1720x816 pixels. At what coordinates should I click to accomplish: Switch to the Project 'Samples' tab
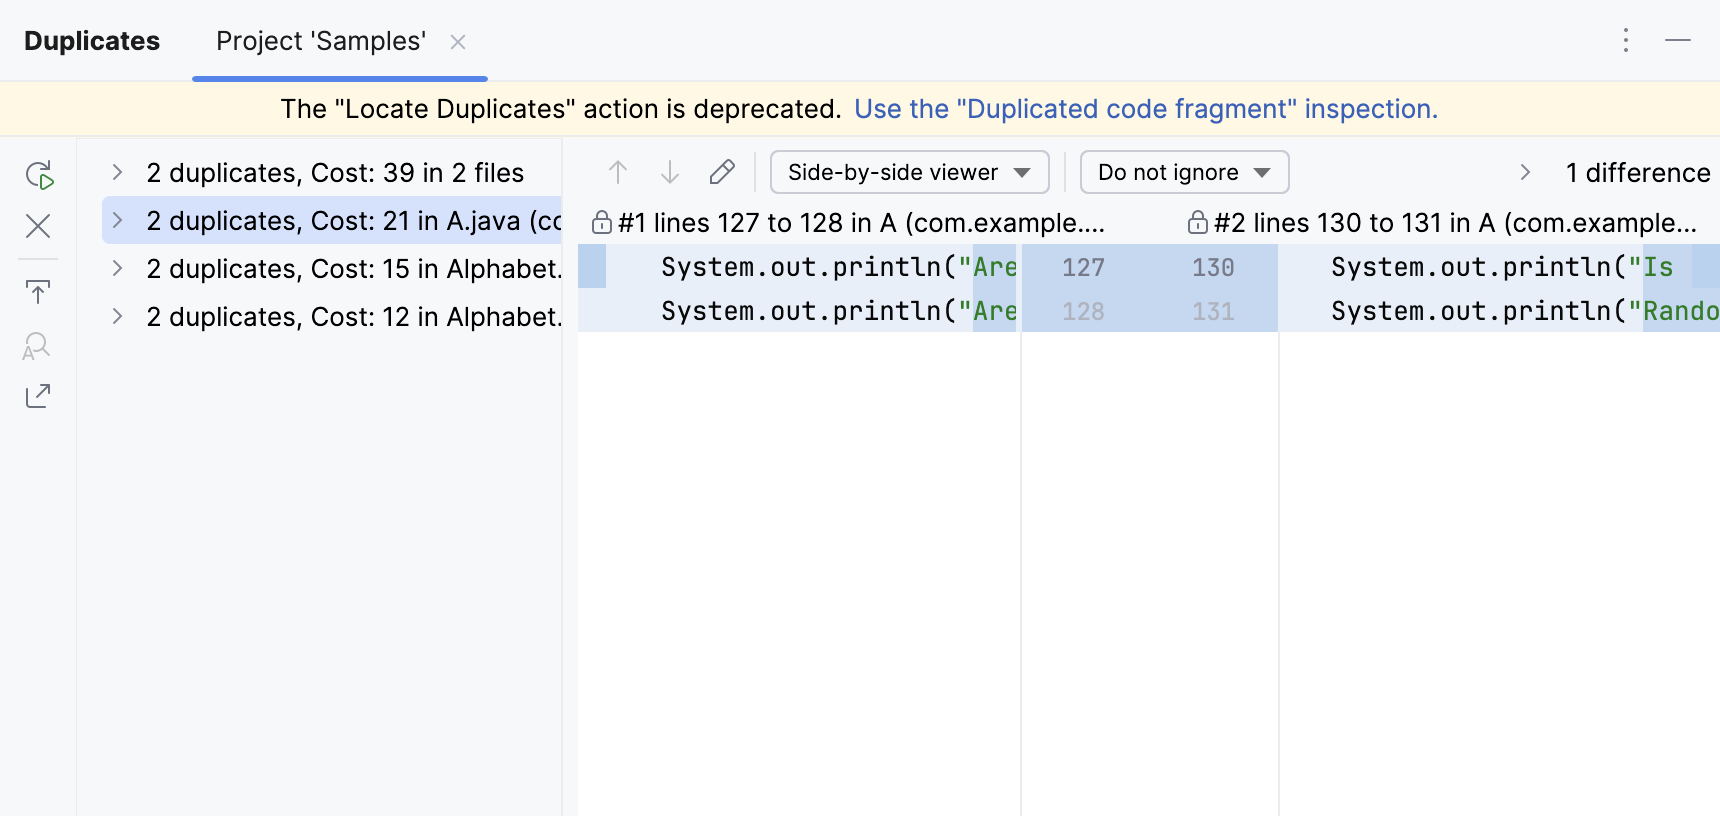321,41
